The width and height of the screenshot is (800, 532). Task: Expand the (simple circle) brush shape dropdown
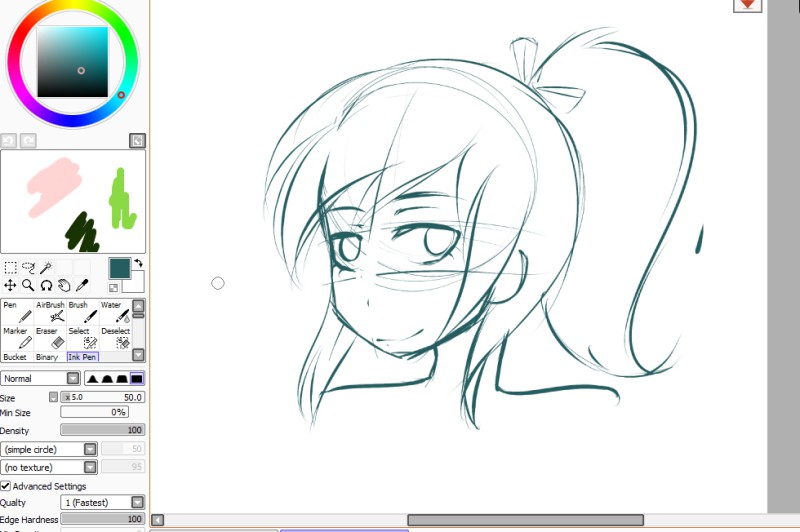click(x=49, y=449)
